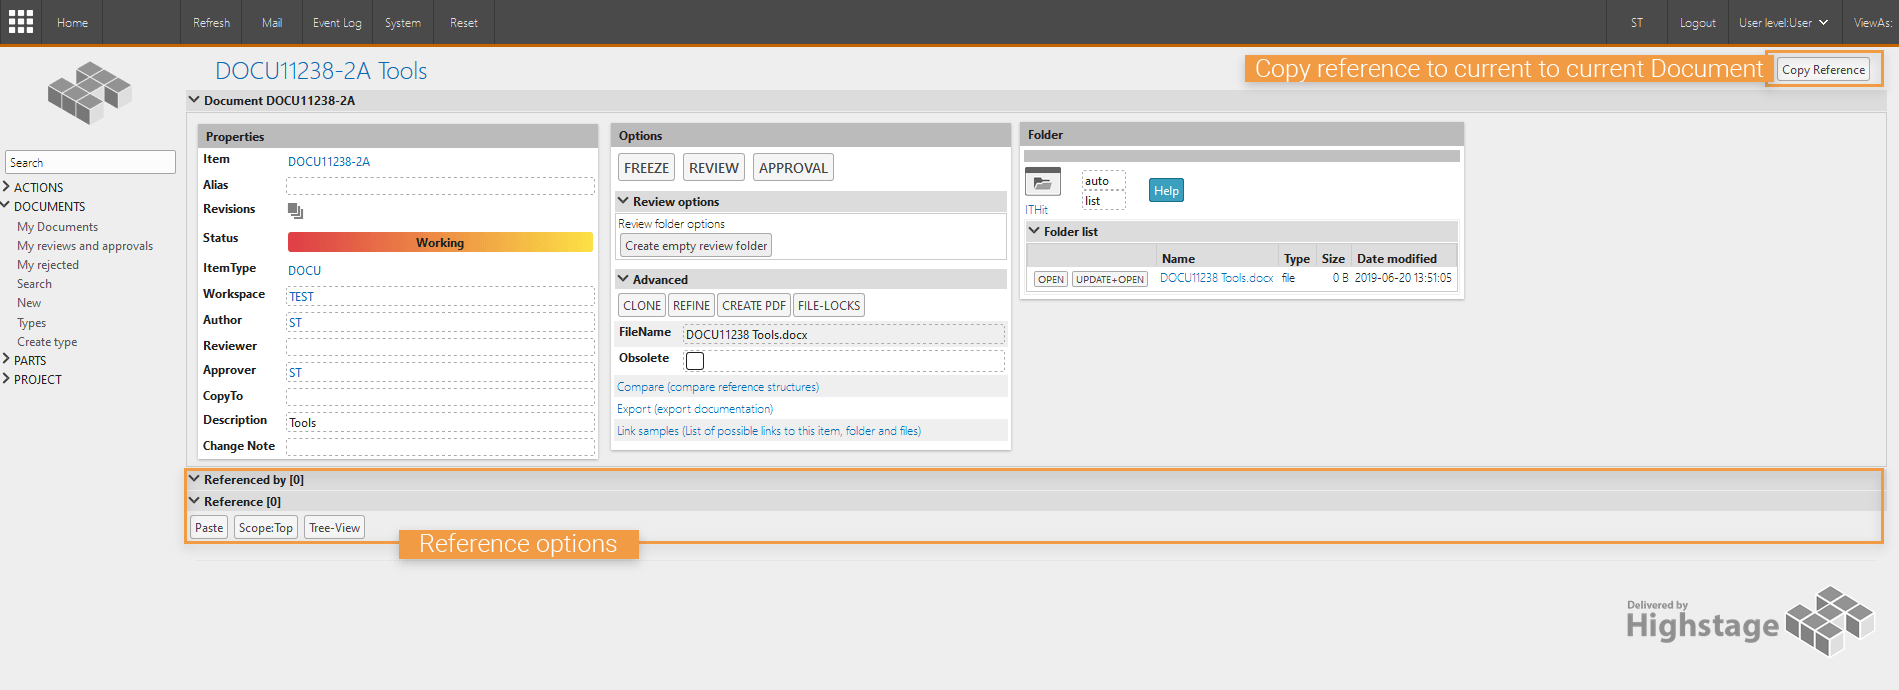The image size is (1899, 690).
Task: Expand the Reference [0] section
Action: 194,501
